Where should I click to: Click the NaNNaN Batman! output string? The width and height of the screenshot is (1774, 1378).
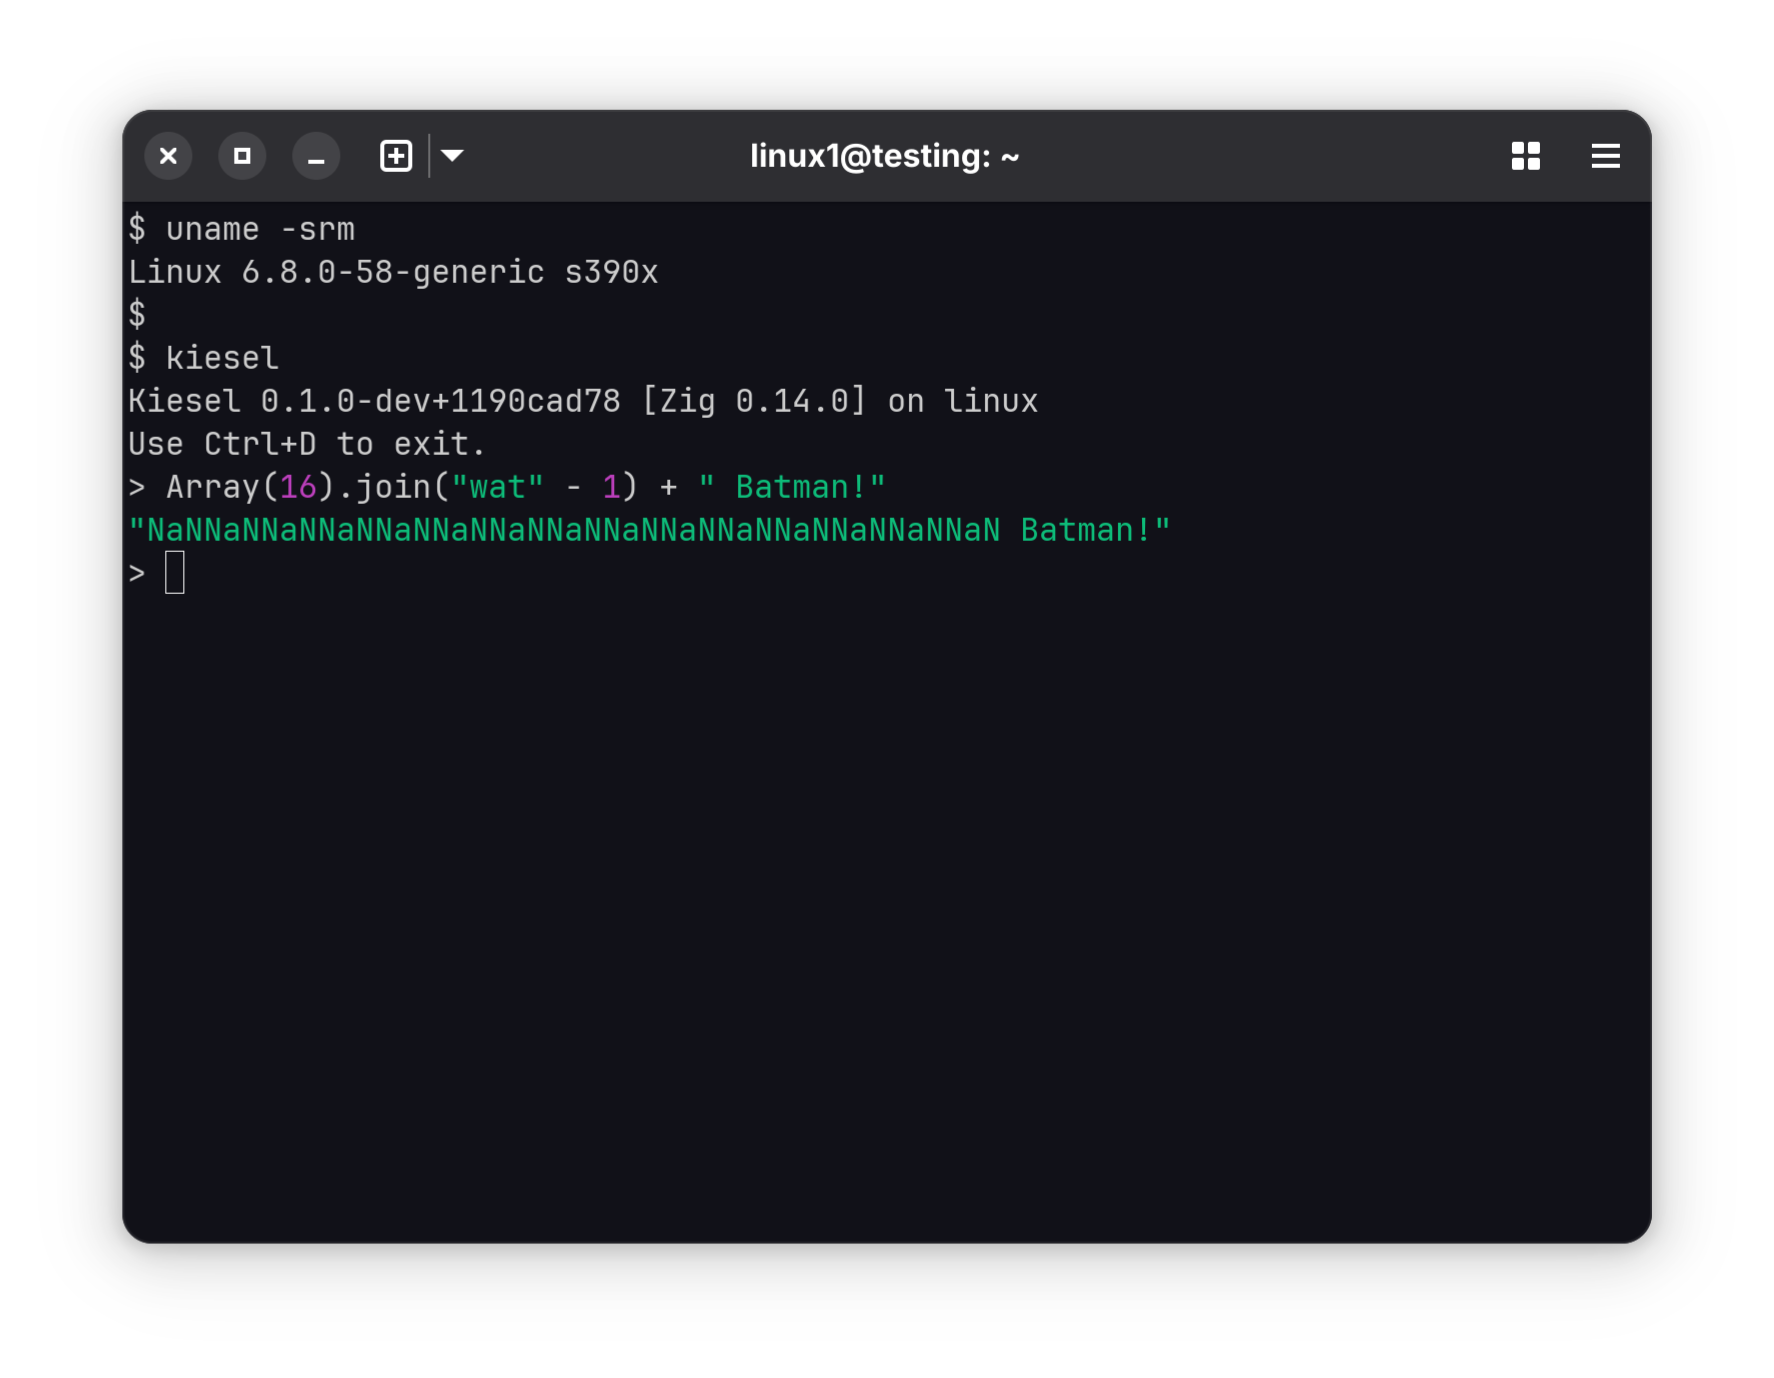649,530
